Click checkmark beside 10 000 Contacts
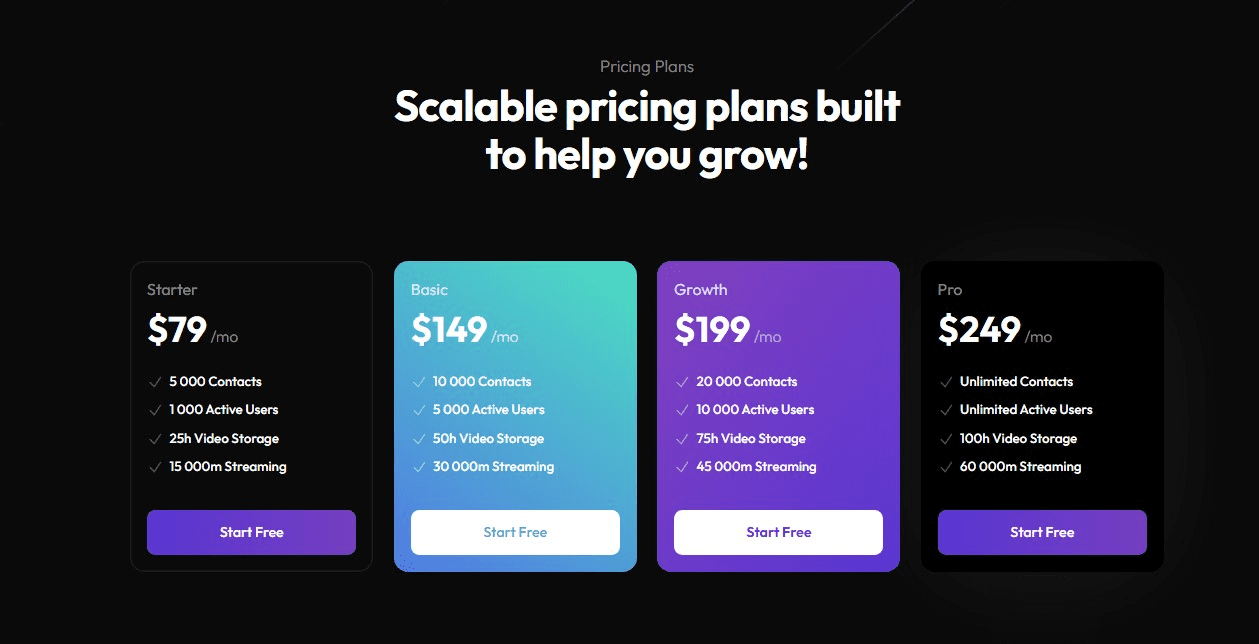The image size is (1259, 644). [x=419, y=382]
